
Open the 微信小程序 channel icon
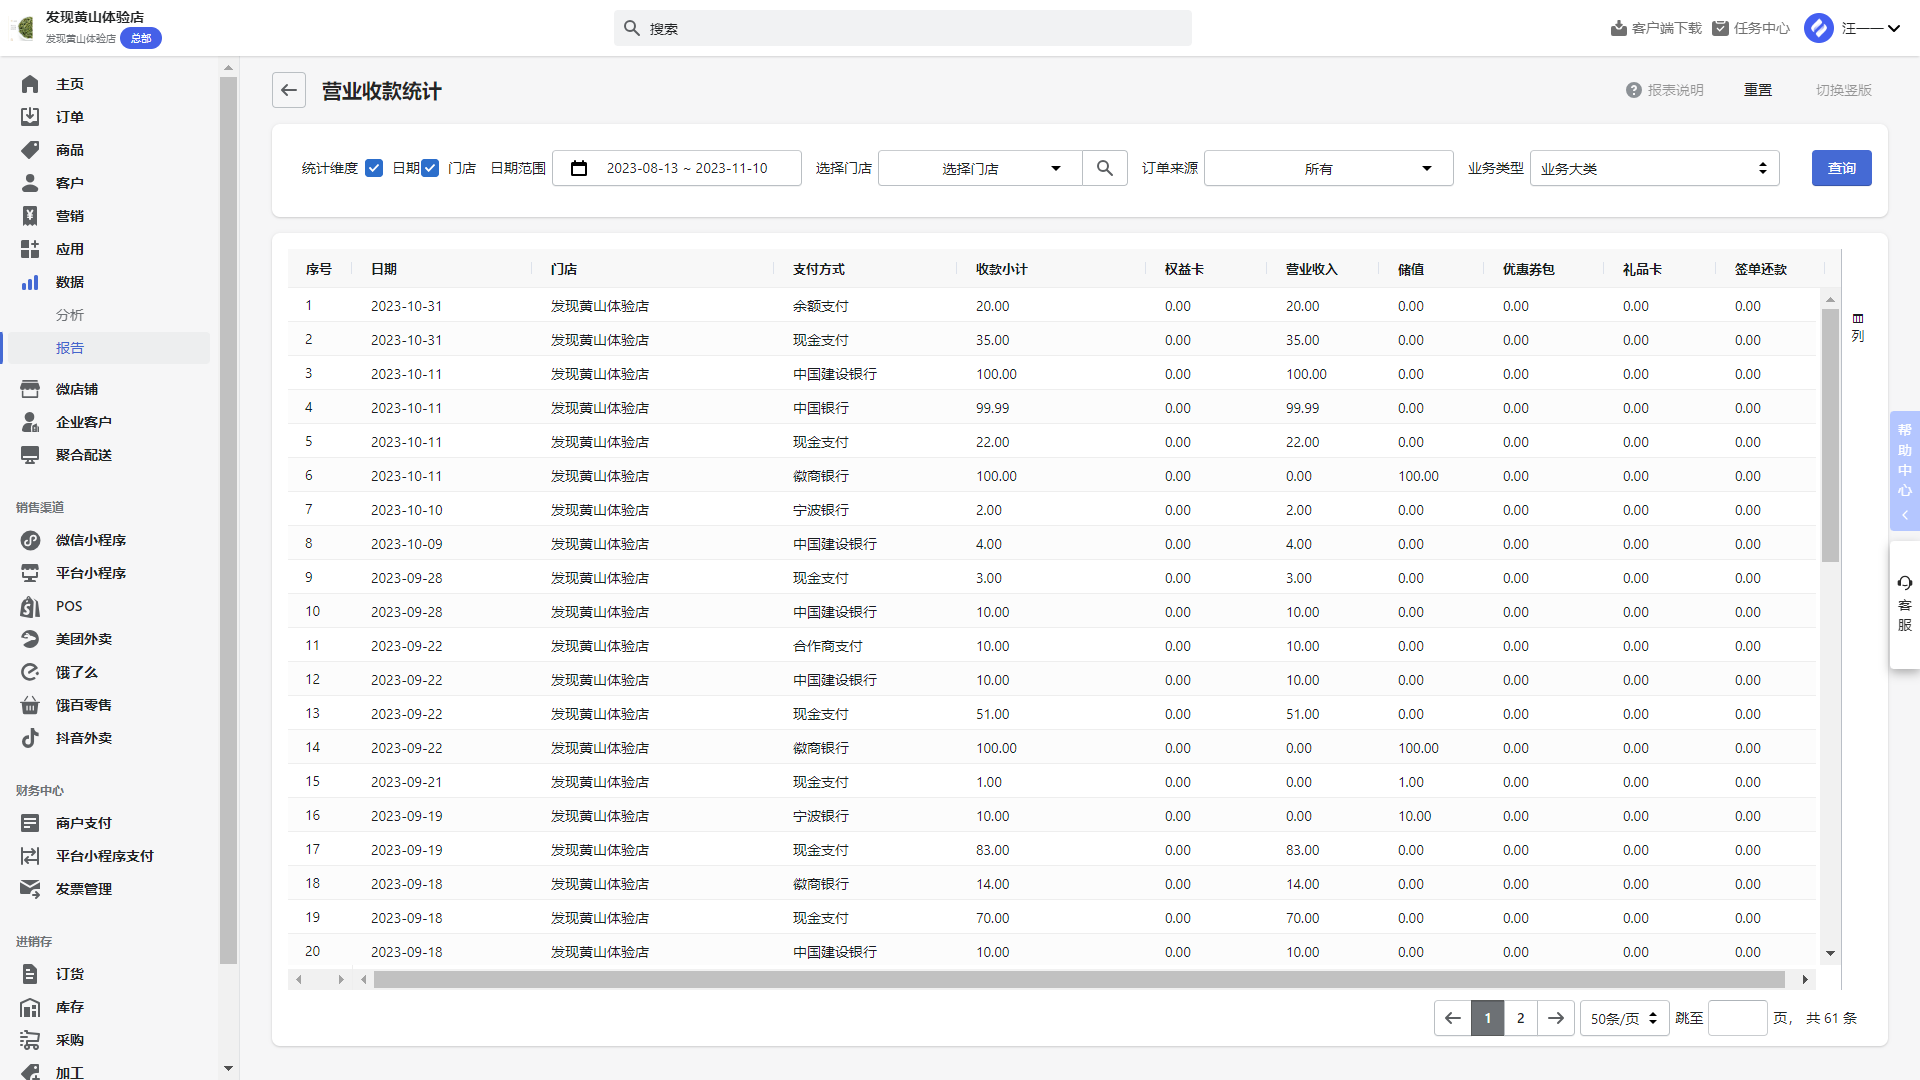pyautogui.click(x=30, y=540)
